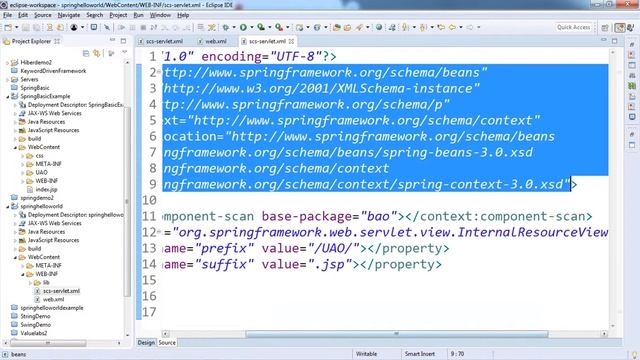This screenshot has width=640, height=360.
Task: Click the Previous Annotation toolbar icon
Action: tap(423, 27)
